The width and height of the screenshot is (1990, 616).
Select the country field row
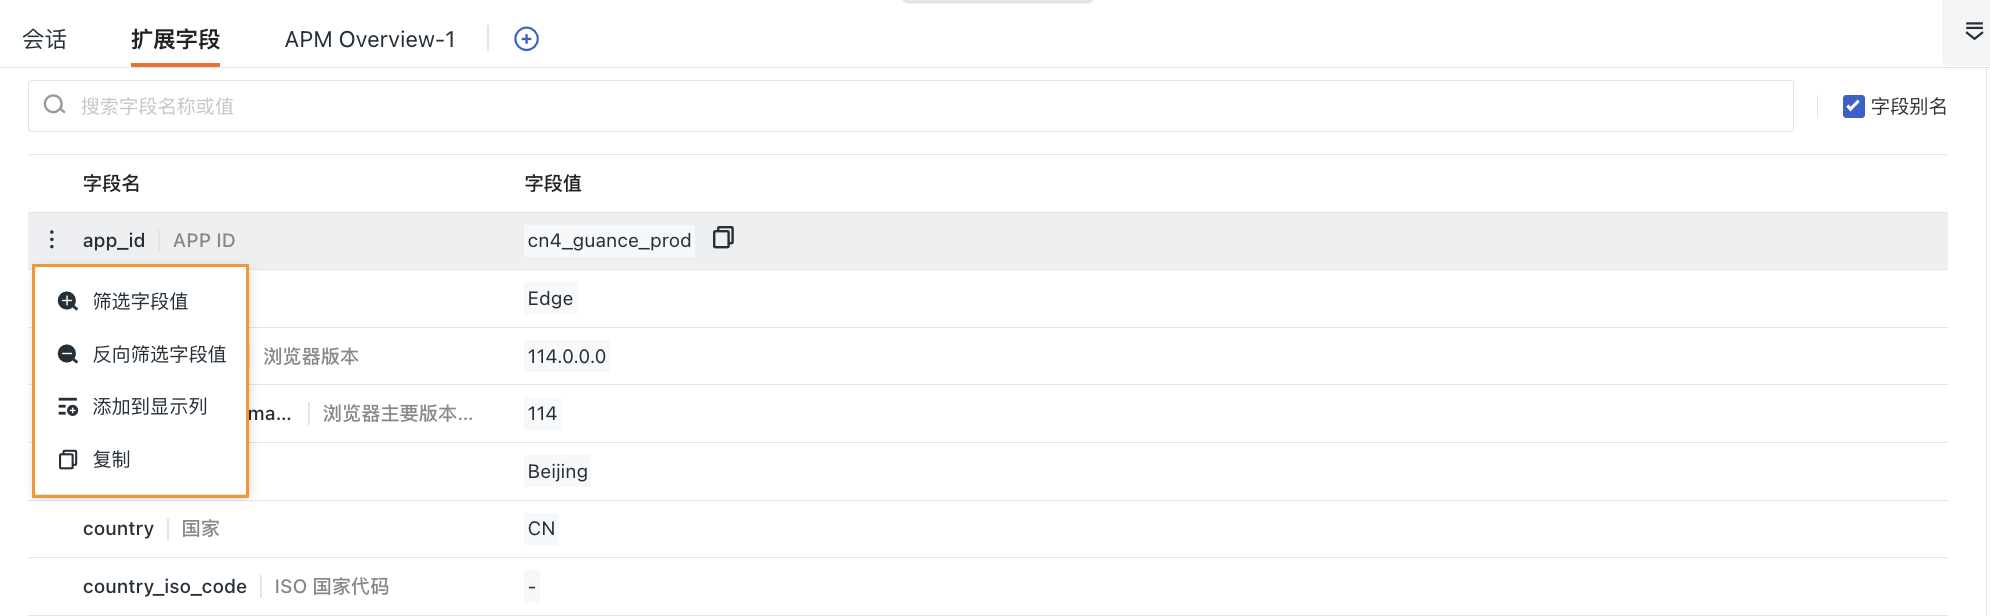(988, 529)
